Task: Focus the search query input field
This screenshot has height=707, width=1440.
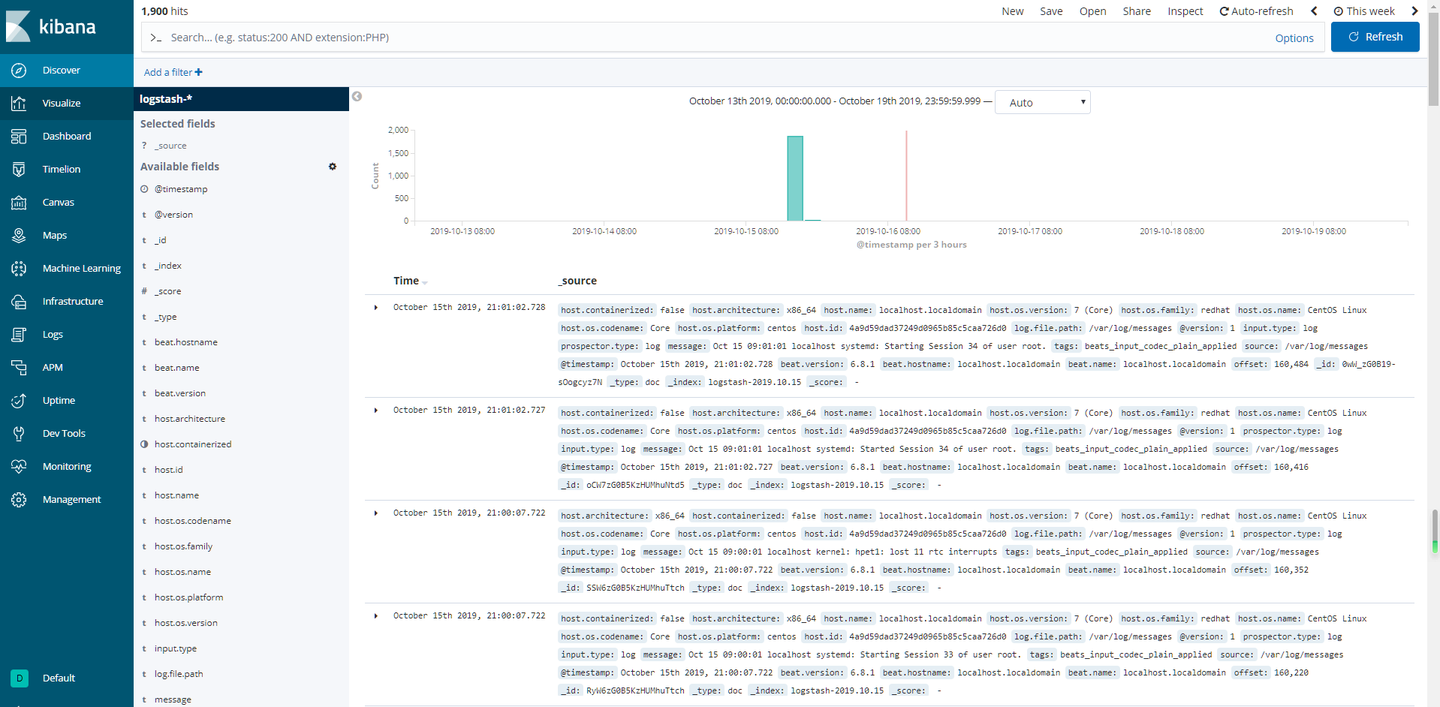Action: click(715, 37)
